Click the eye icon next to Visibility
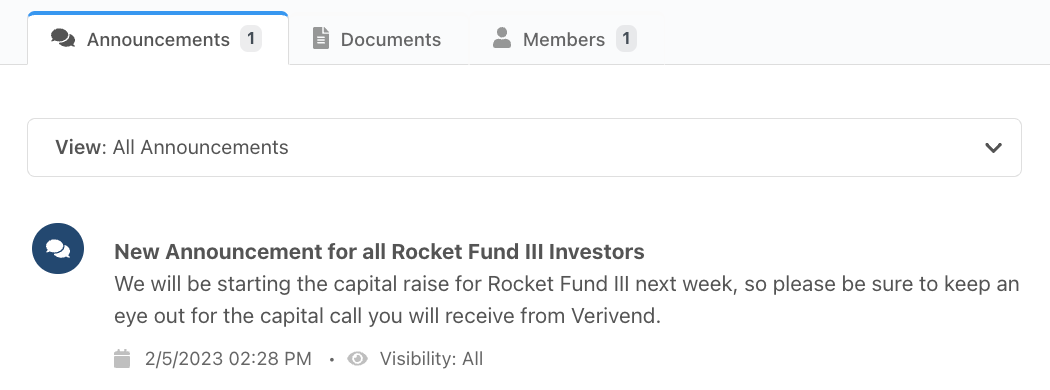The image size is (1050, 390). point(358,359)
